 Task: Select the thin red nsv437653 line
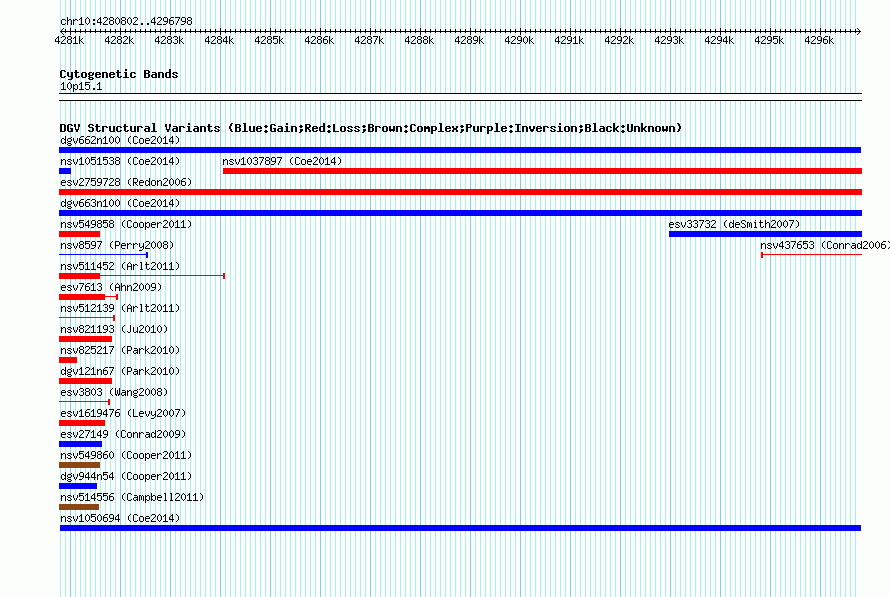[x=812, y=255]
